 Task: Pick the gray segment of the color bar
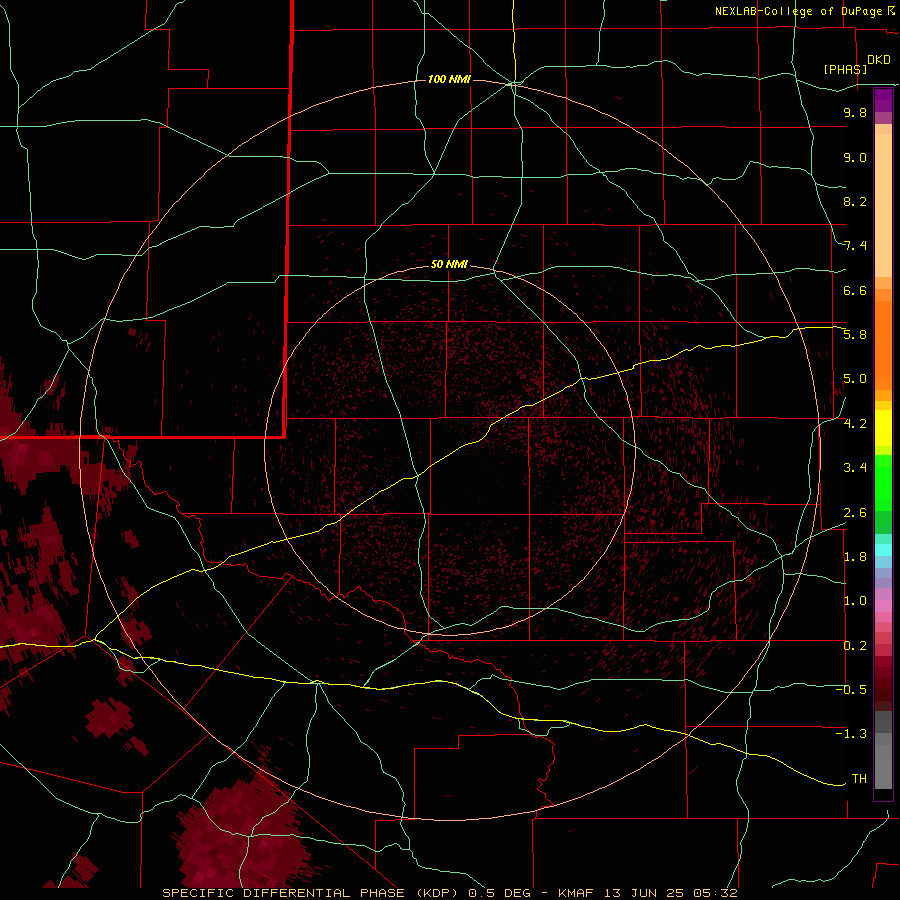883,750
